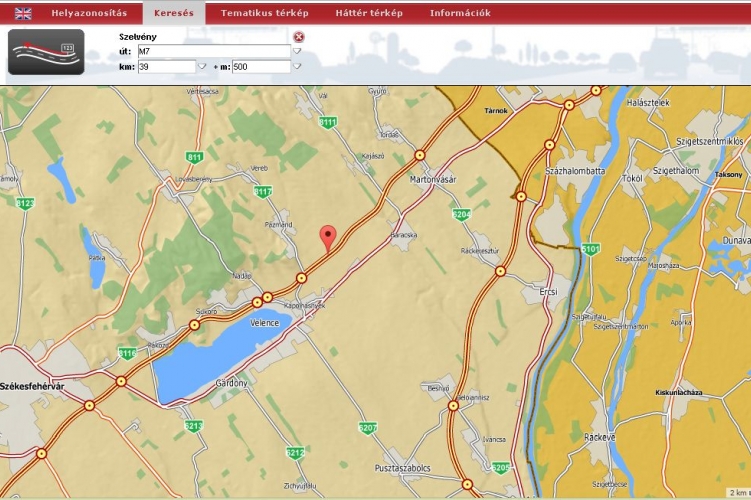Open the Információk tab

click(x=460, y=13)
